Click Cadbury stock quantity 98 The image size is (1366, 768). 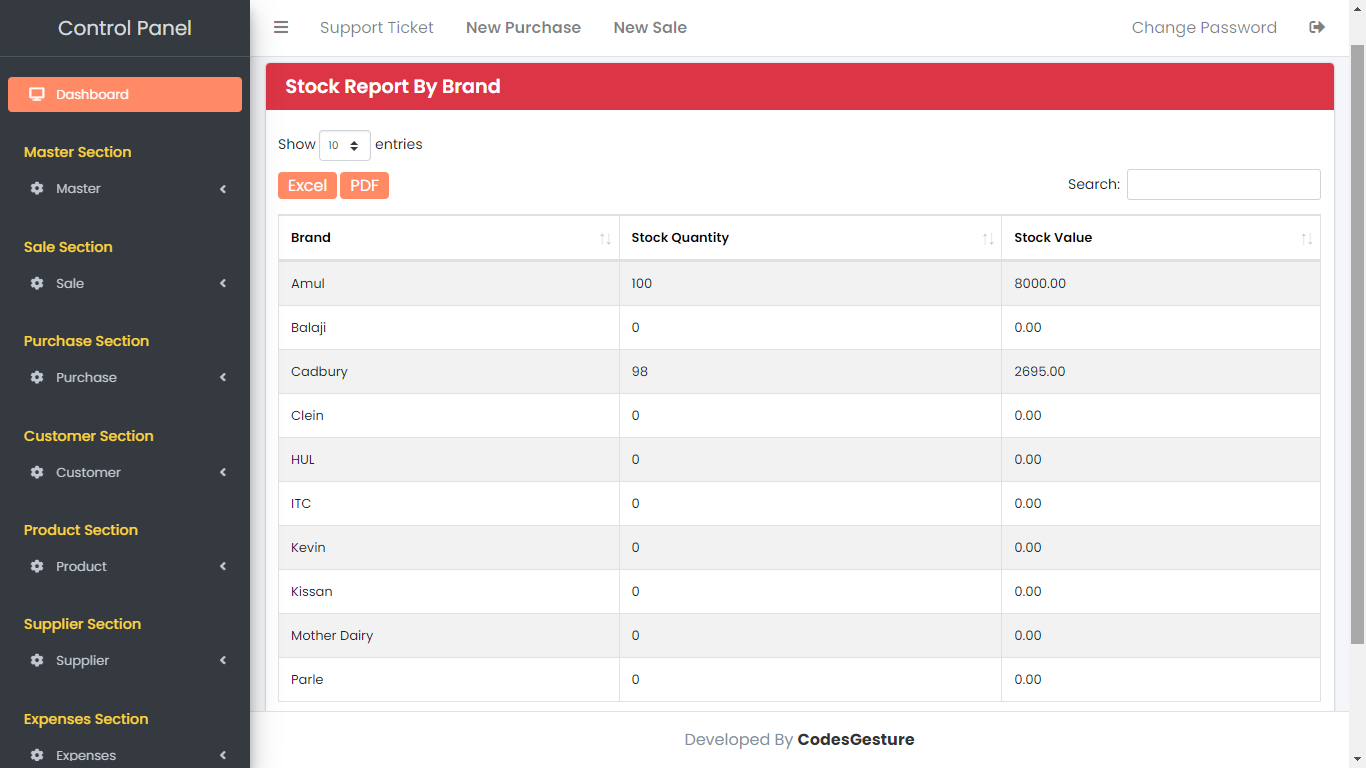pyautogui.click(x=640, y=371)
